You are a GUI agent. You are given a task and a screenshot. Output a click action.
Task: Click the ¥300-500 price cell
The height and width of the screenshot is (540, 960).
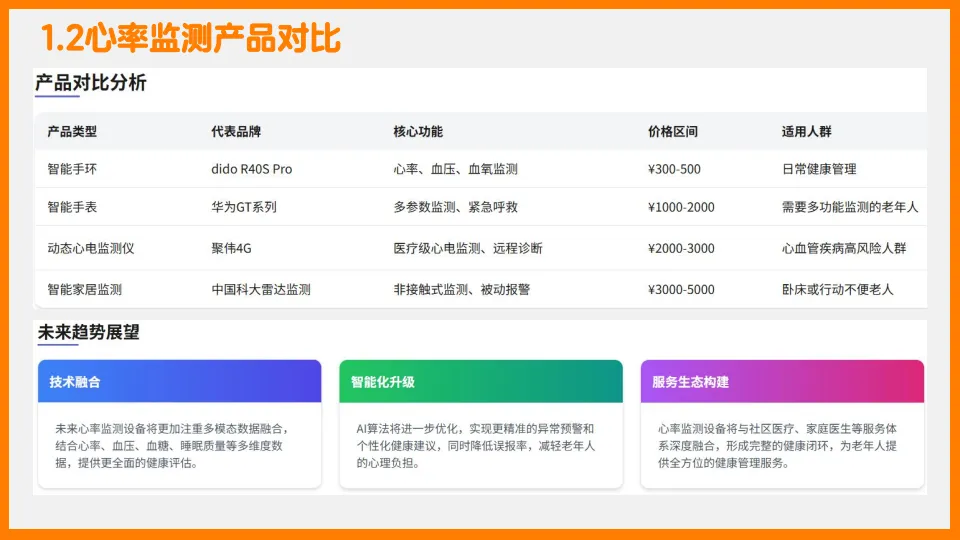click(674, 169)
